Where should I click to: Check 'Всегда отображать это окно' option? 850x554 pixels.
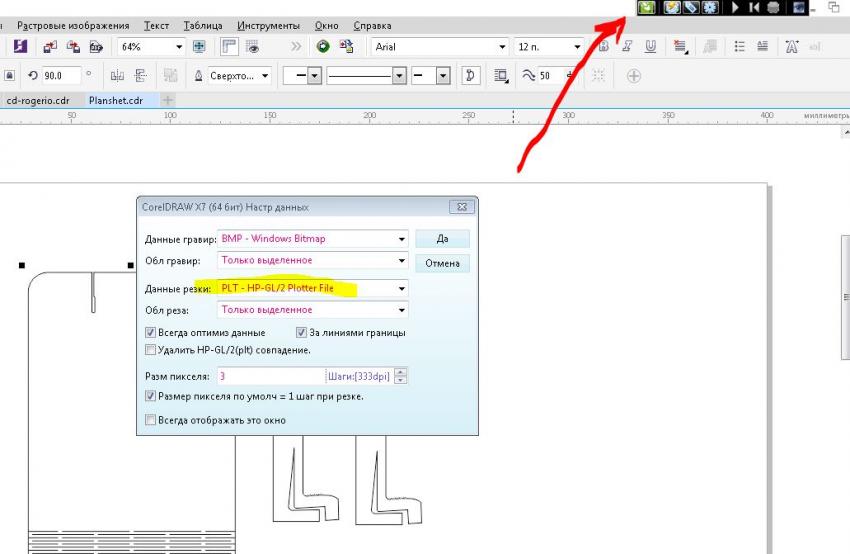(151, 420)
